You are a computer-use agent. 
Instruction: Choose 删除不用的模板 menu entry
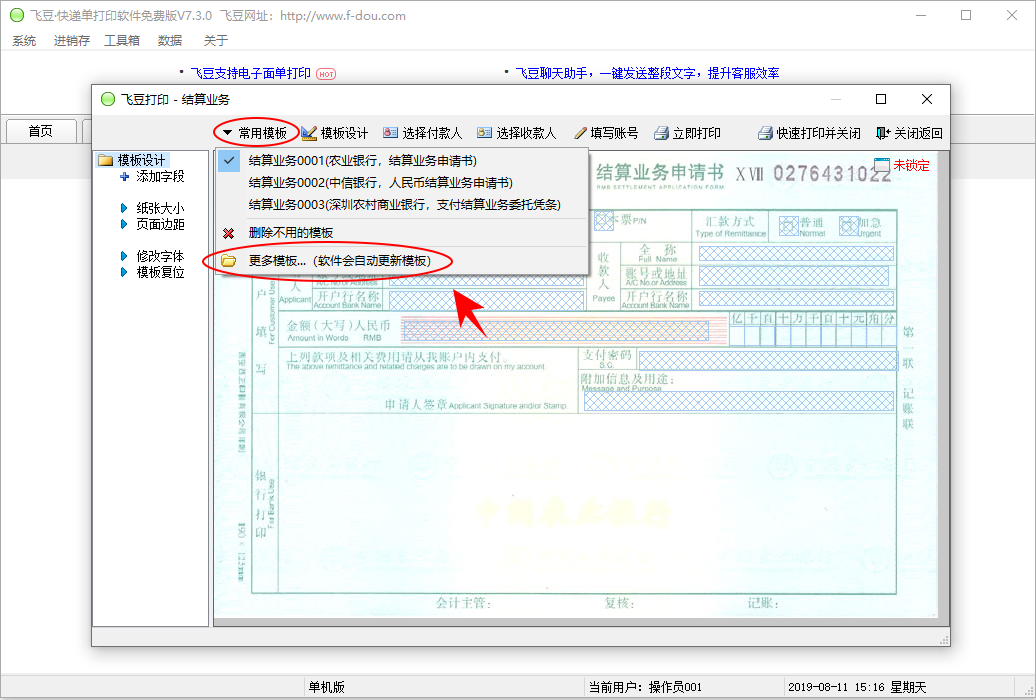coord(402,233)
